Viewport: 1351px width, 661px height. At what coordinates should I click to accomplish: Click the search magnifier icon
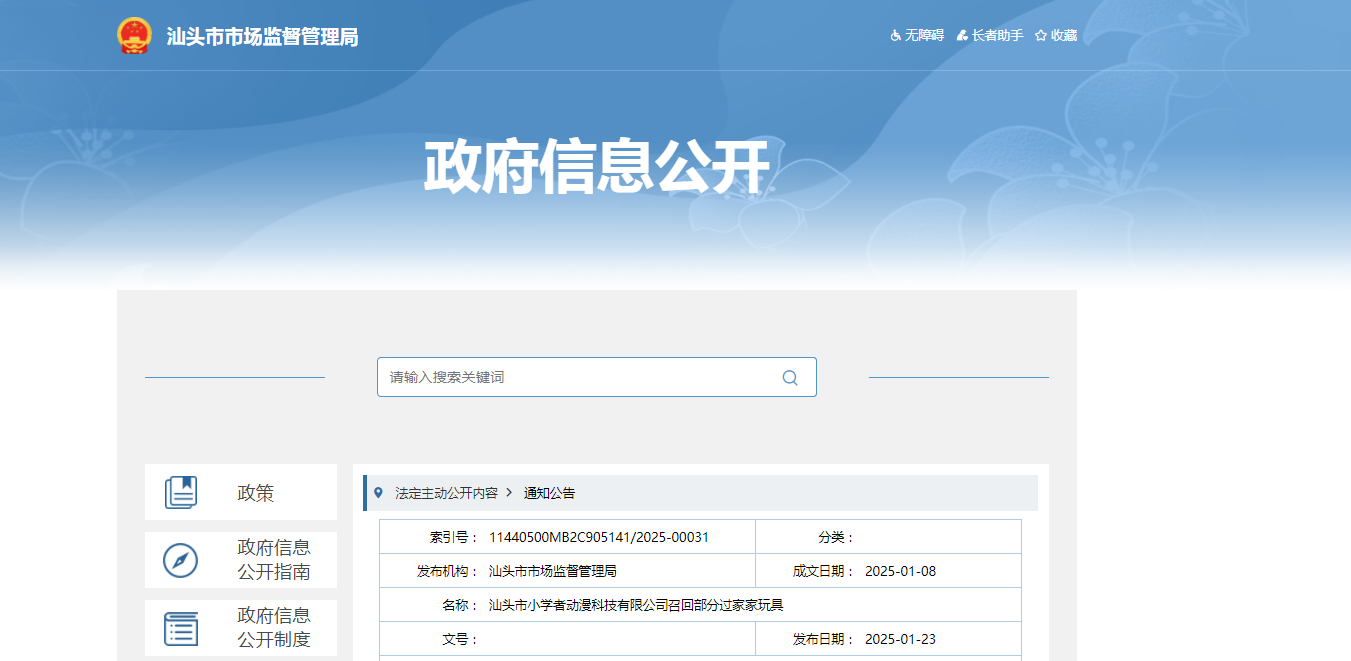pos(790,378)
